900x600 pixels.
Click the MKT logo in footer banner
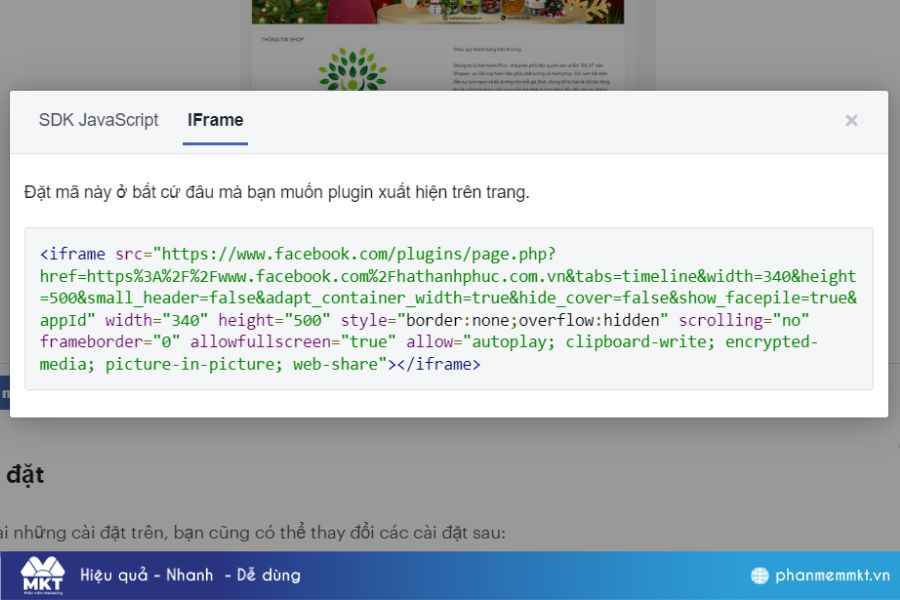point(42,575)
